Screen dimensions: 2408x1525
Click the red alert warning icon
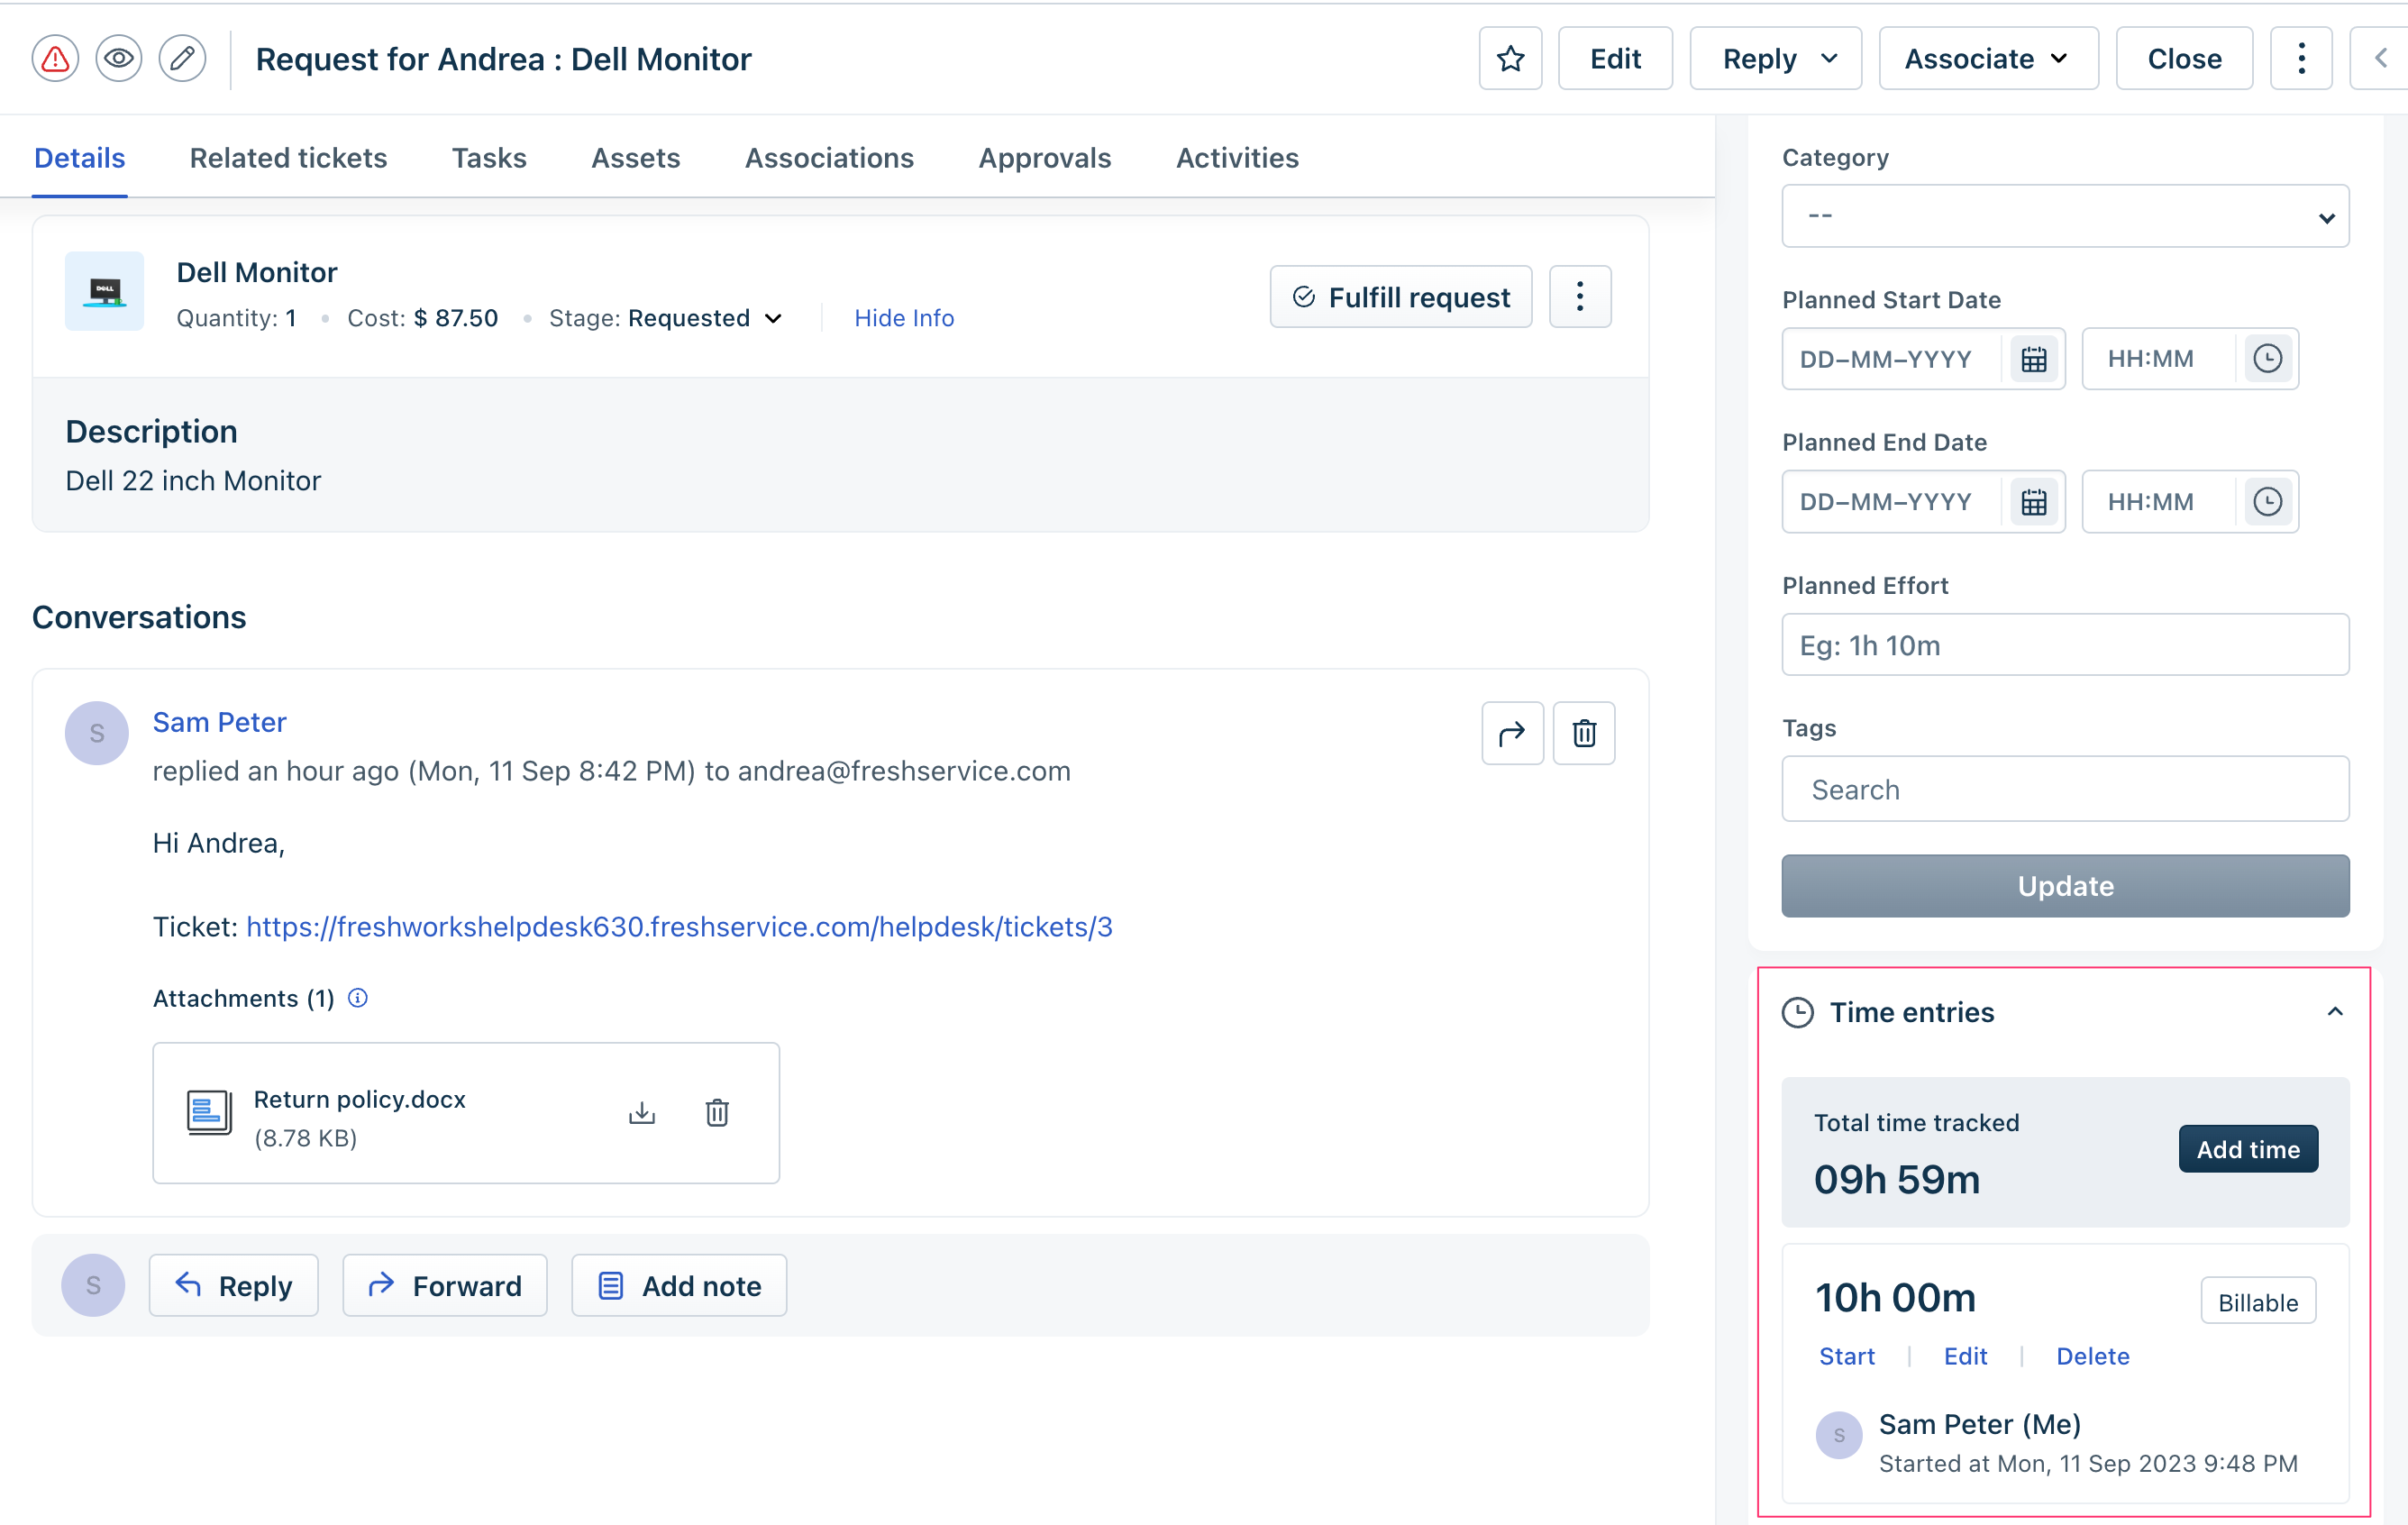tap(56, 59)
